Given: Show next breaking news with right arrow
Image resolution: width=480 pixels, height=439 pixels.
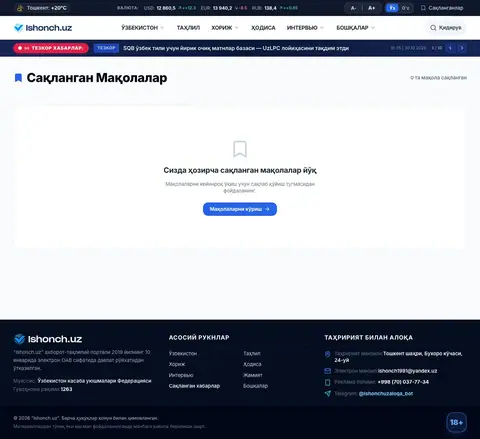Looking at the screenshot, I should click(x=462, y=48).
